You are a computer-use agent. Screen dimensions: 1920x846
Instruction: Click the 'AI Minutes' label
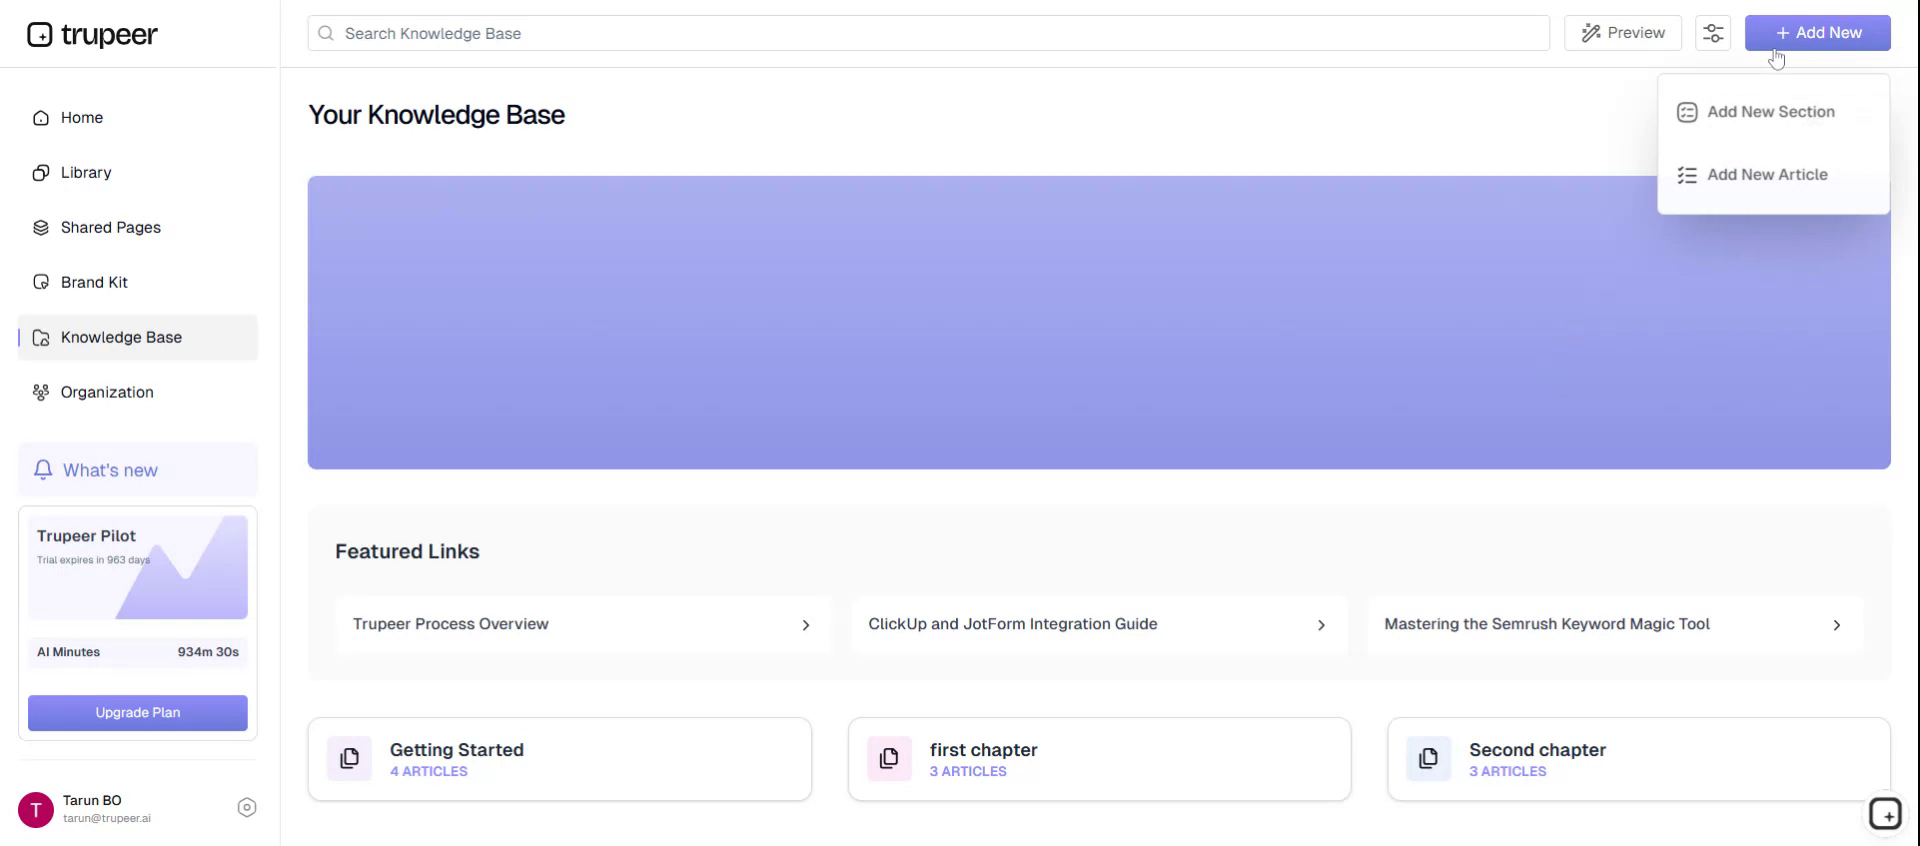[69, 652]
